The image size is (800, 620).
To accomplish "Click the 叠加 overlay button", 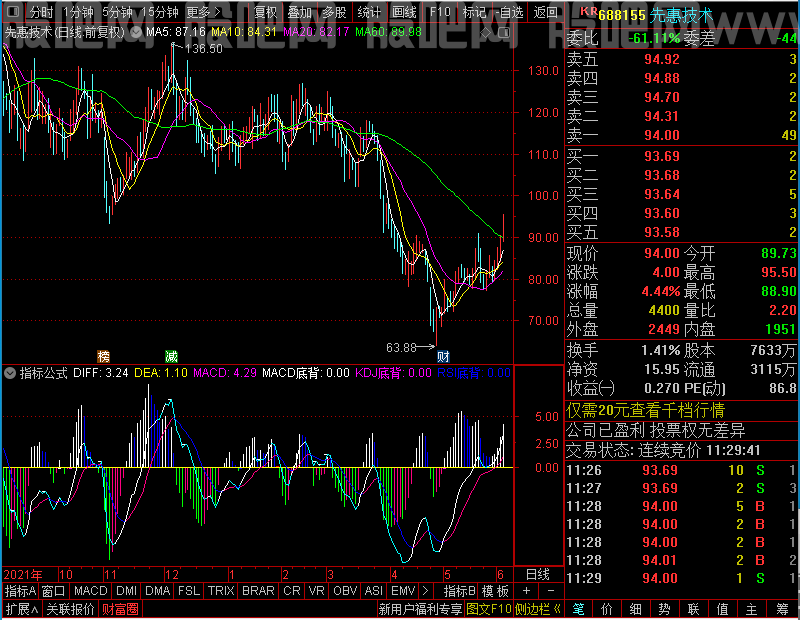I will (299, 12).
